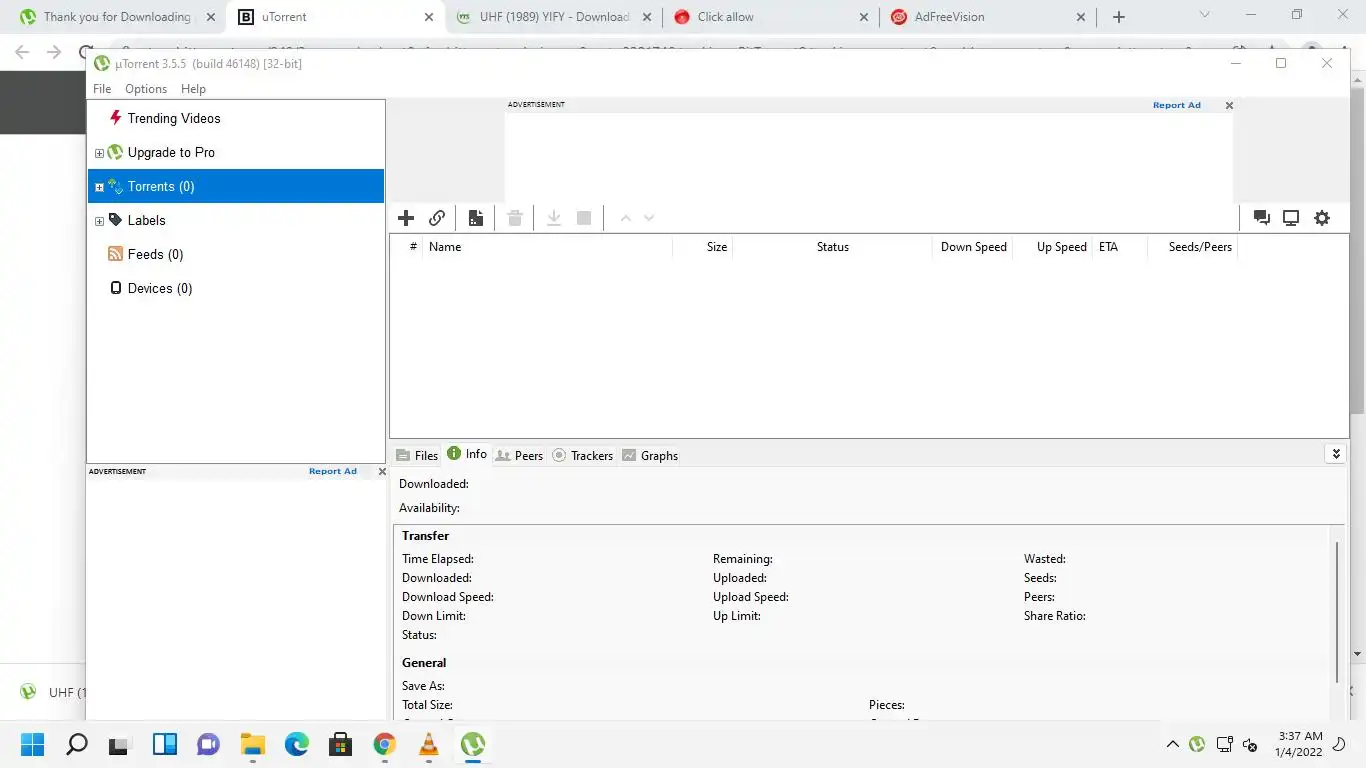The width and height of the screenshot is (1366, 768).
Task: Open Windows Start menu
Action: pyautogui.click(x=33, y=744)
